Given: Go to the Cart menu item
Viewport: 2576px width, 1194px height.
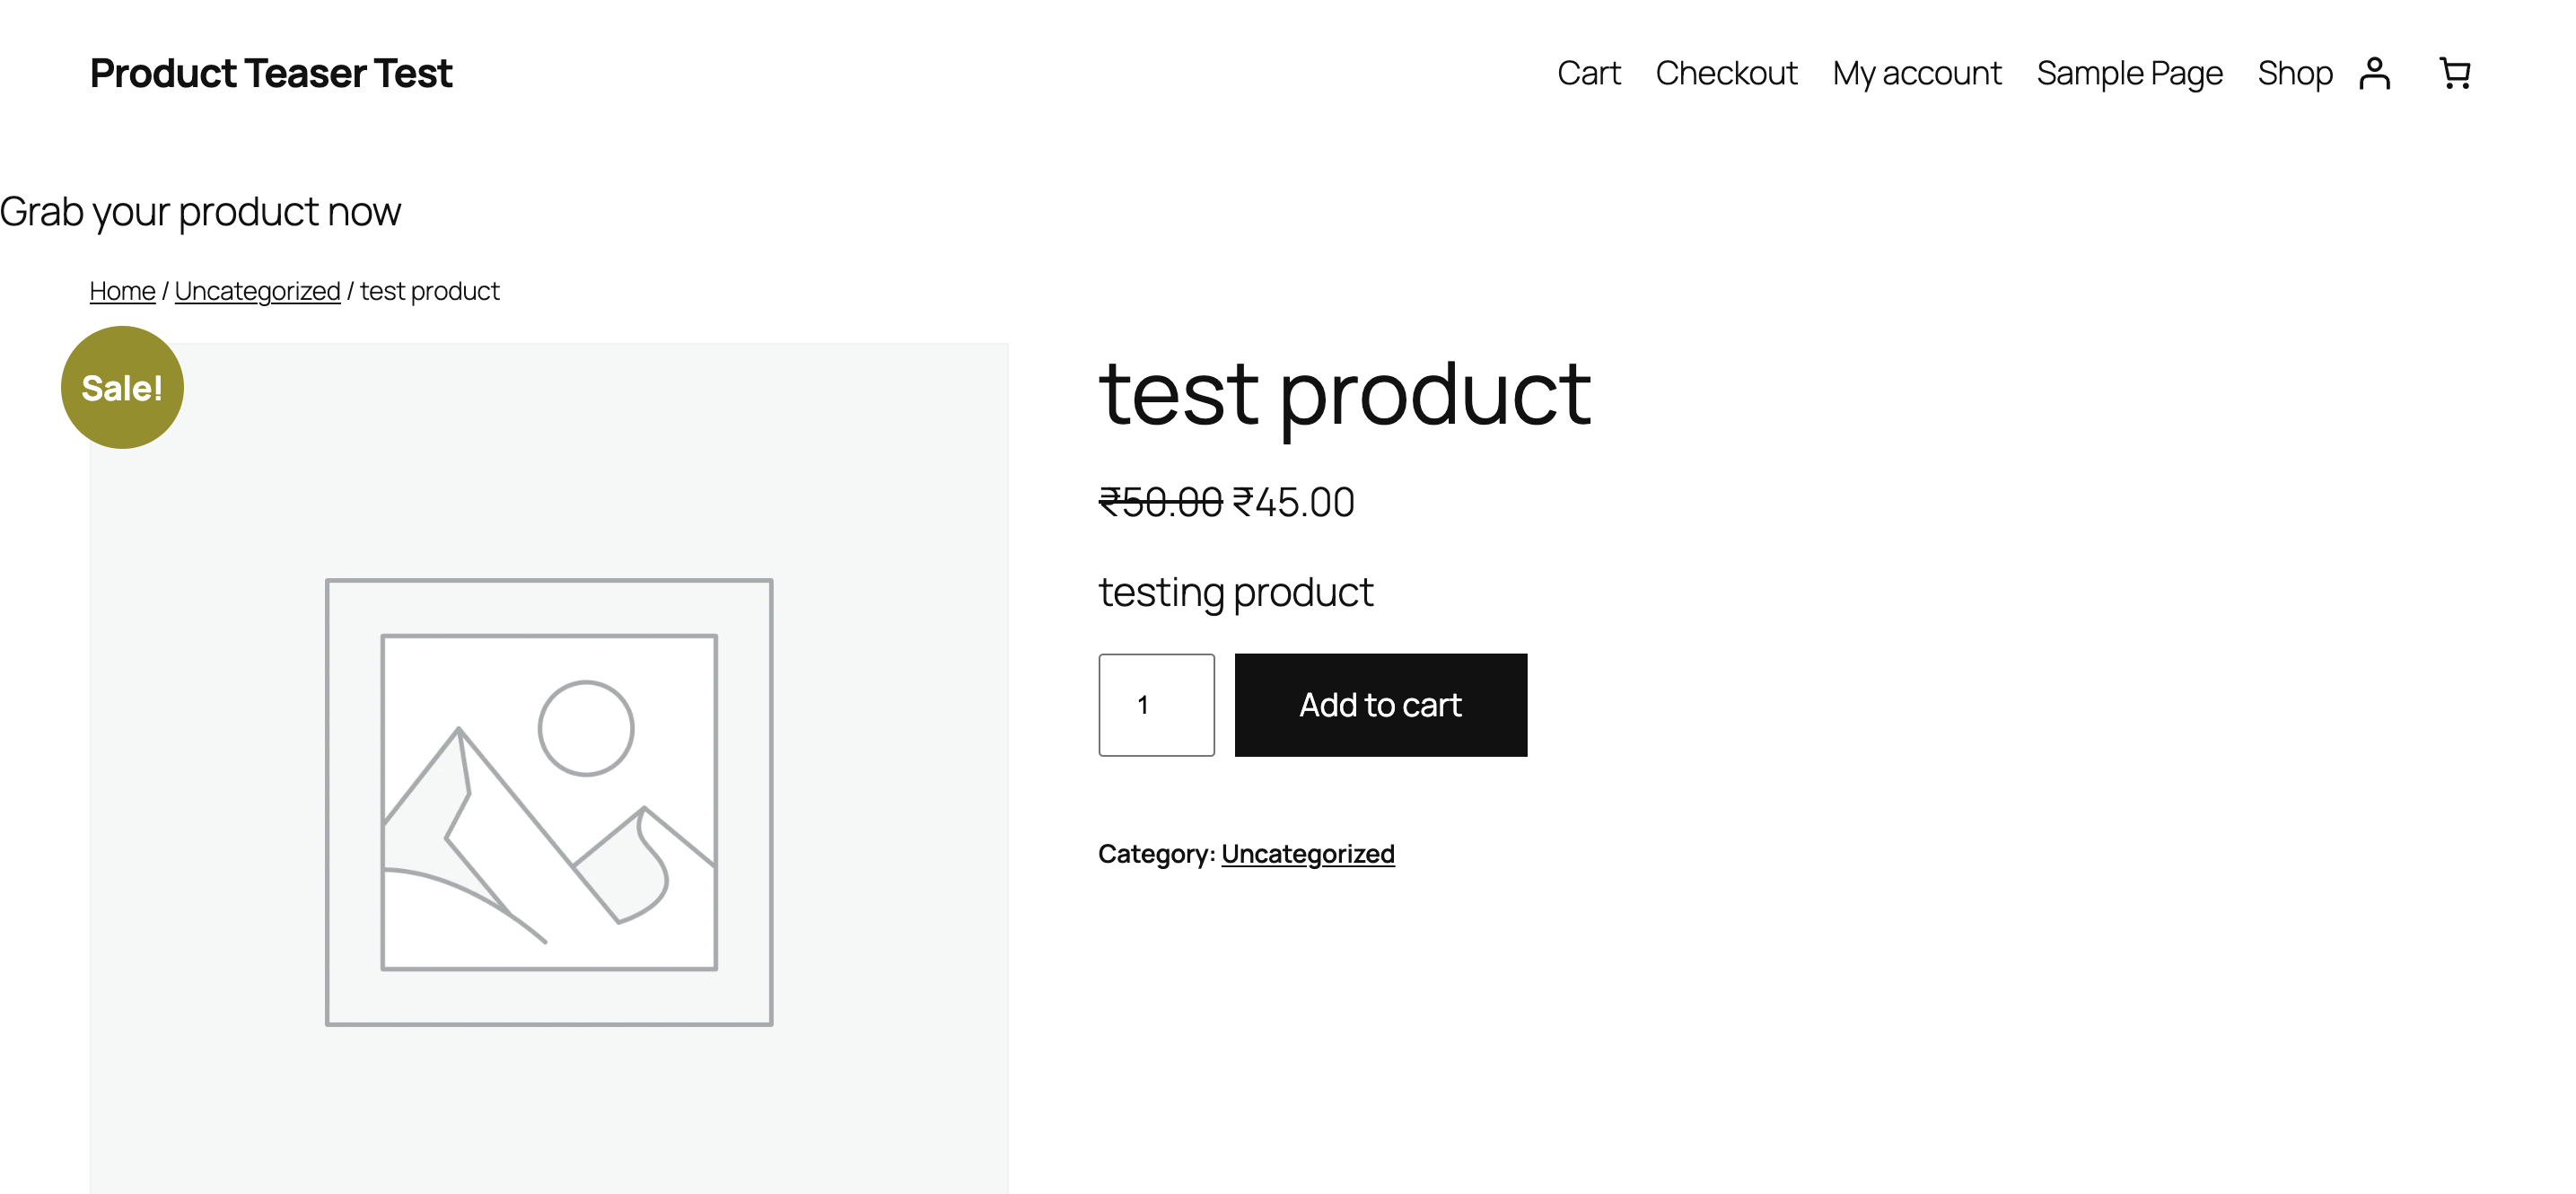Looking at the screenshot, I should (x=1588, y=74).
